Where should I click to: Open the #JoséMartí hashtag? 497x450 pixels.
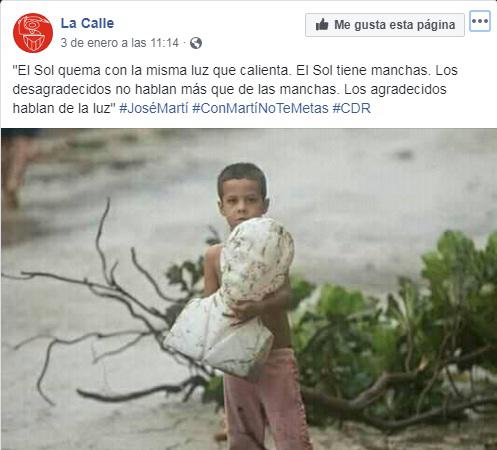coord(154,108)
